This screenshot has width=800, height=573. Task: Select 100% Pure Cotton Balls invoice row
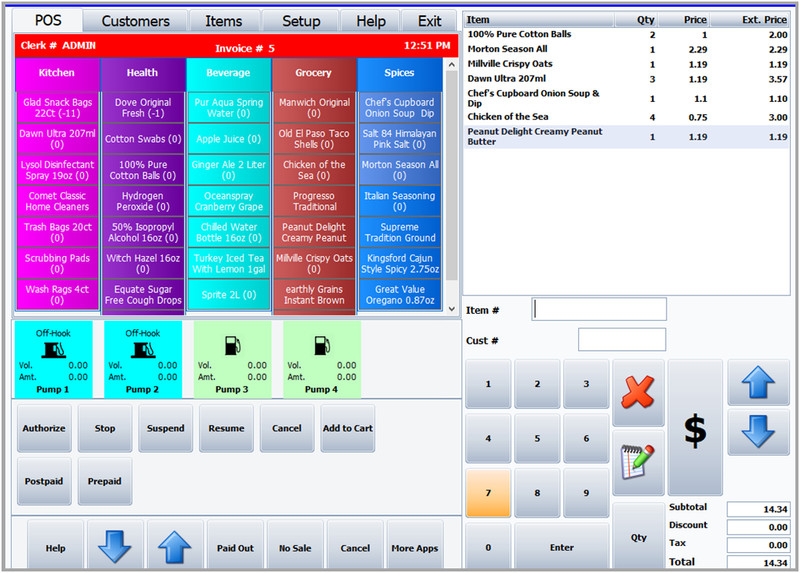click(627, 34)
